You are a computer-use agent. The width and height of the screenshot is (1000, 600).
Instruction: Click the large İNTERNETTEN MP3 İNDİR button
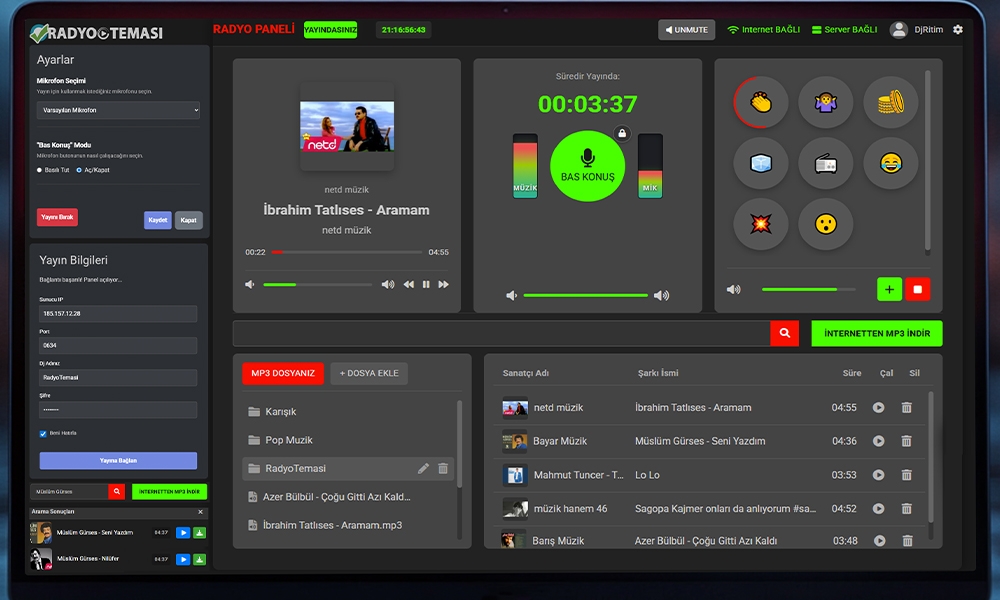[877, 333]
